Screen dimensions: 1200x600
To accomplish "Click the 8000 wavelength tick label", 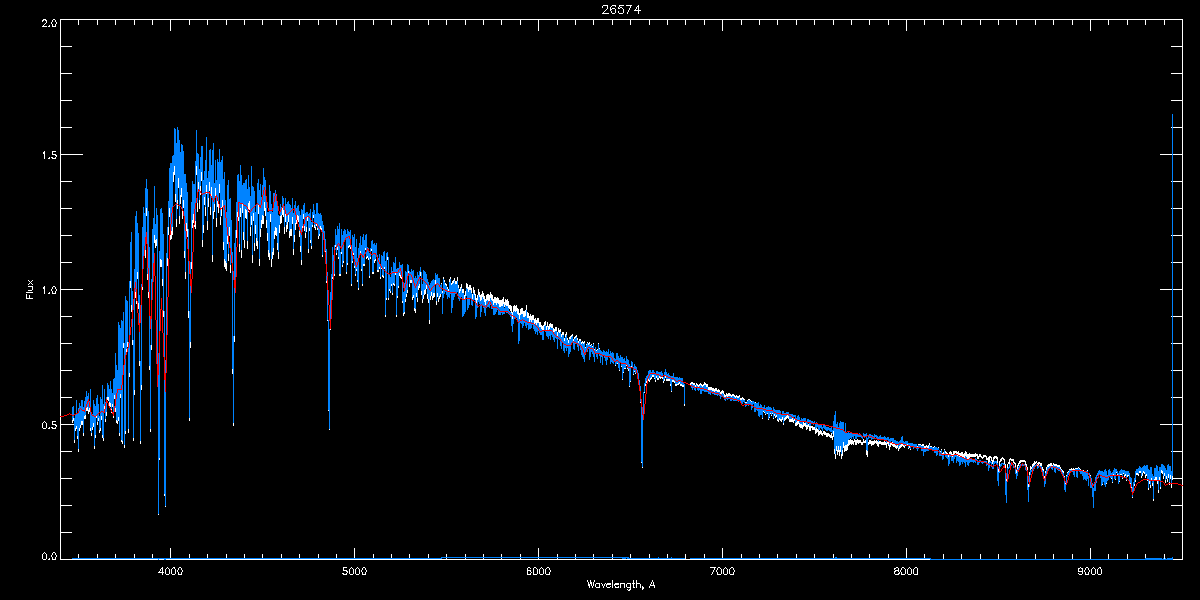I will [x=906, y=572].
